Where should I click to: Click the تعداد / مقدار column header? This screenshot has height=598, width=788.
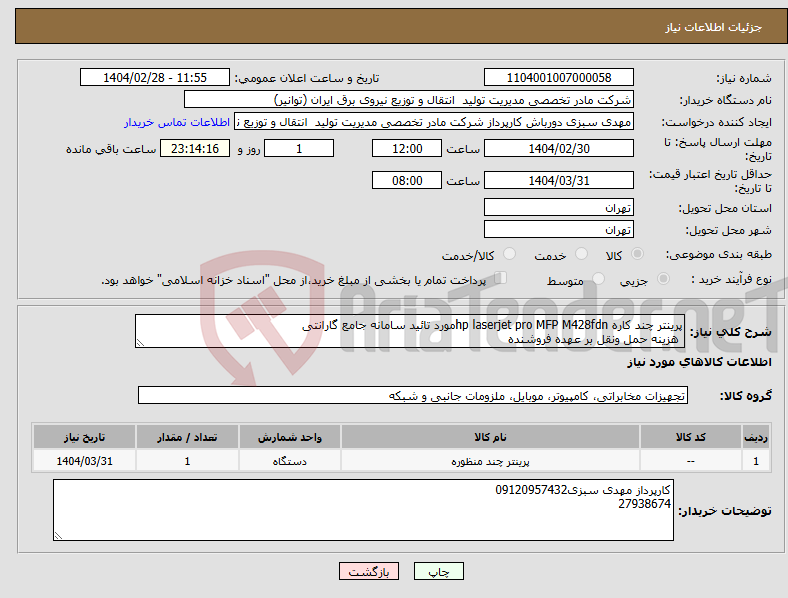(x=187, y=437)
